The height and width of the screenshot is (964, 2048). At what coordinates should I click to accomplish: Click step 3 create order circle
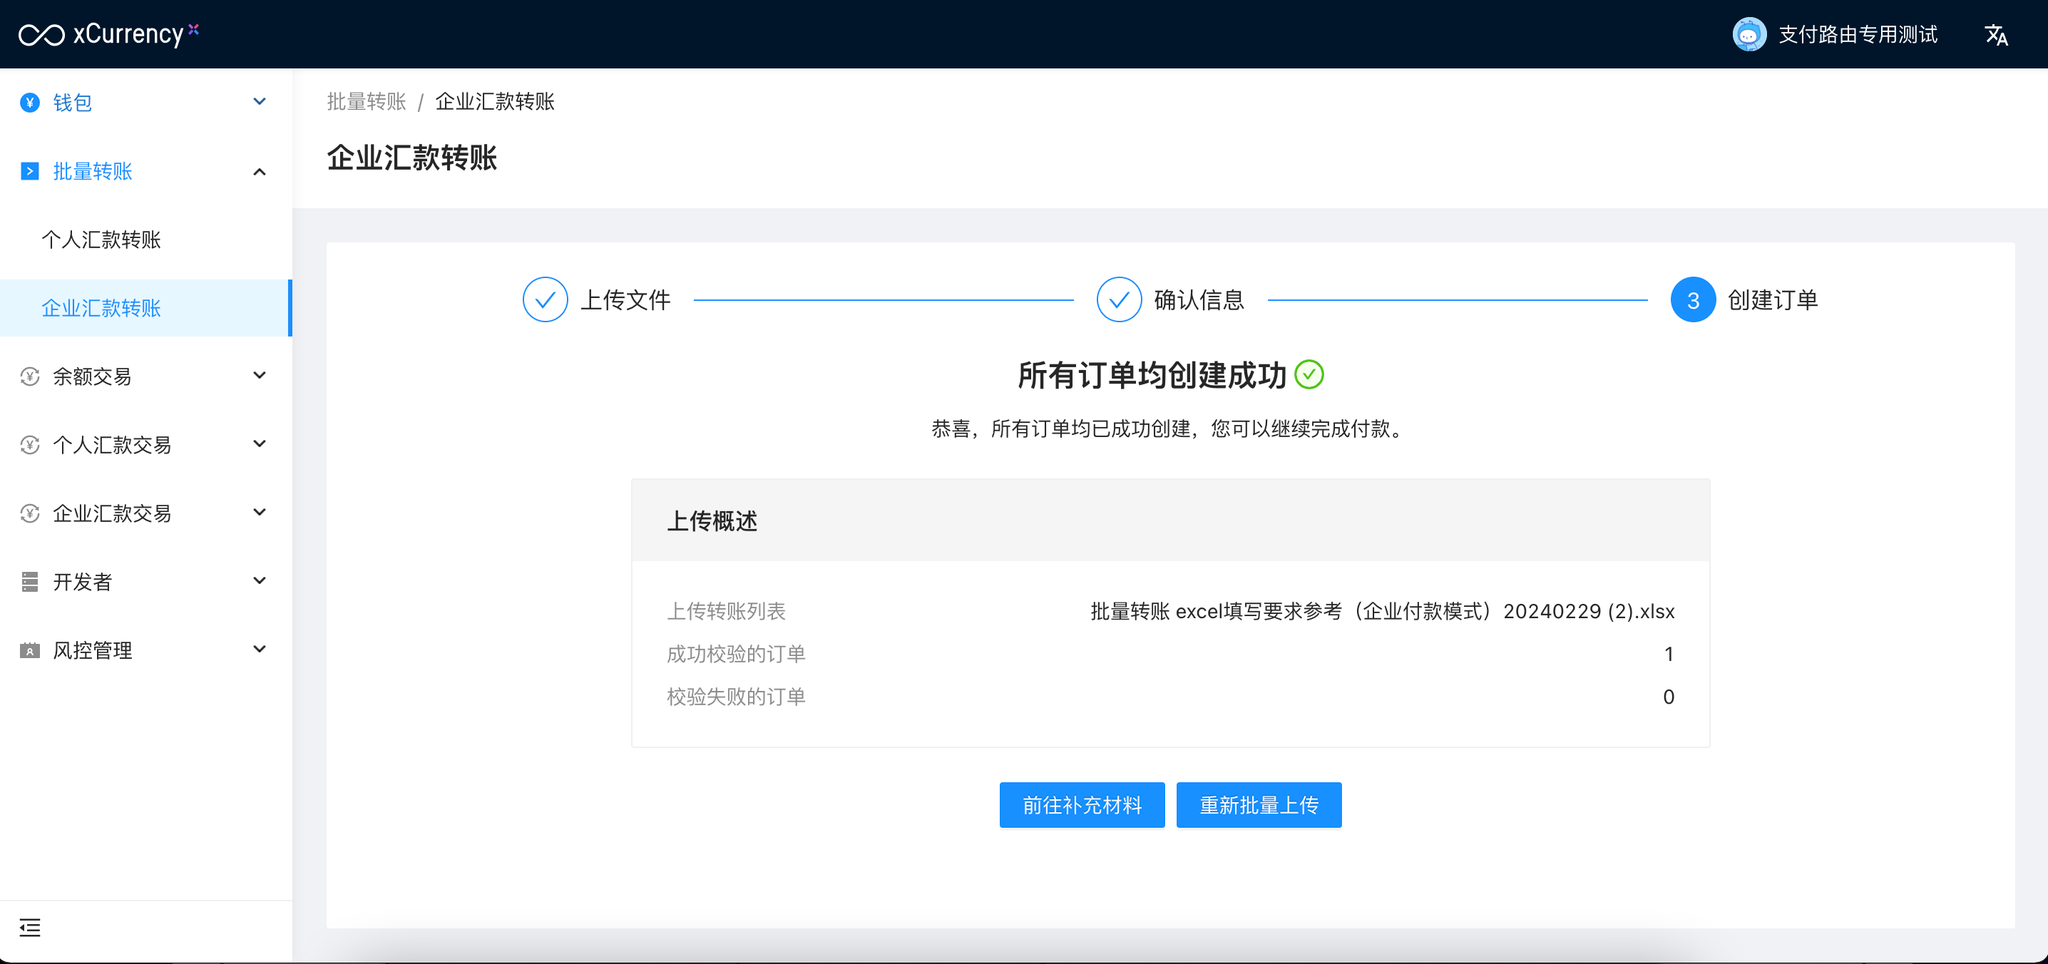pyautogui.click(x=1692, y=300)
